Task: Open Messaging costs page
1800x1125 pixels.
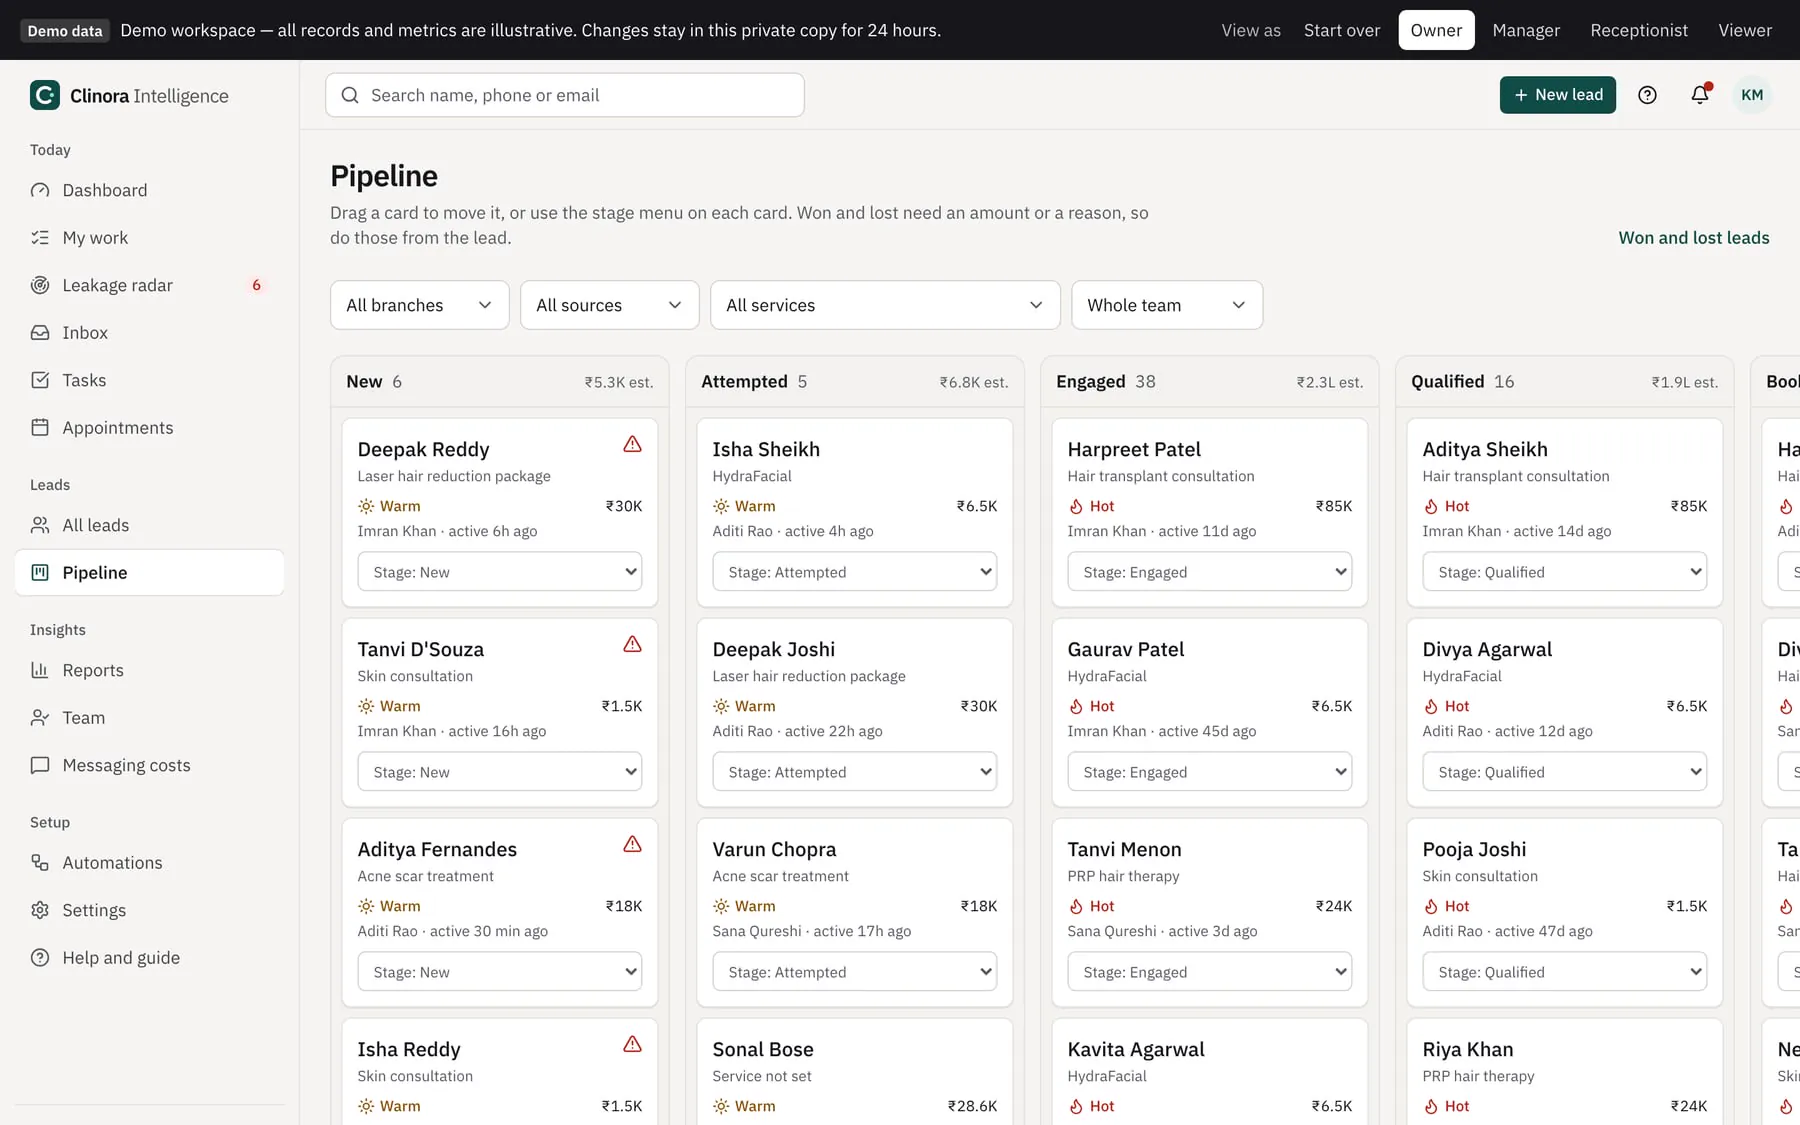Action: 150,765
